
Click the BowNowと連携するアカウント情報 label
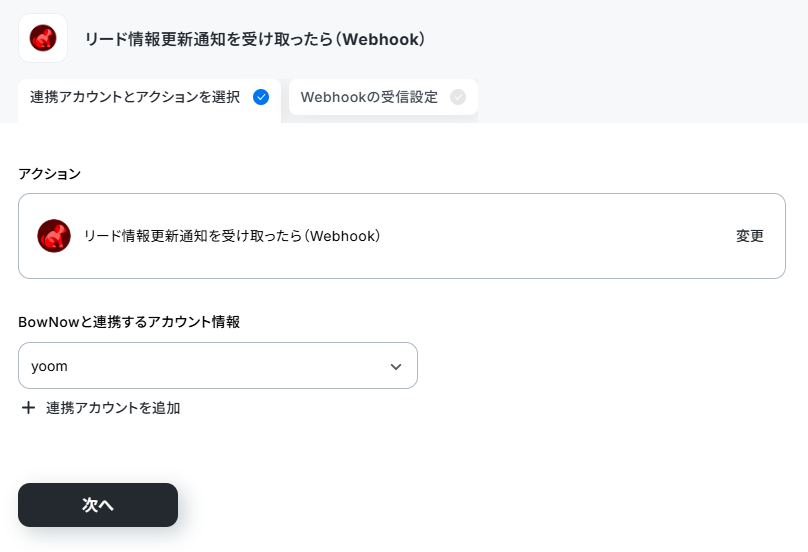pos(129,322)
